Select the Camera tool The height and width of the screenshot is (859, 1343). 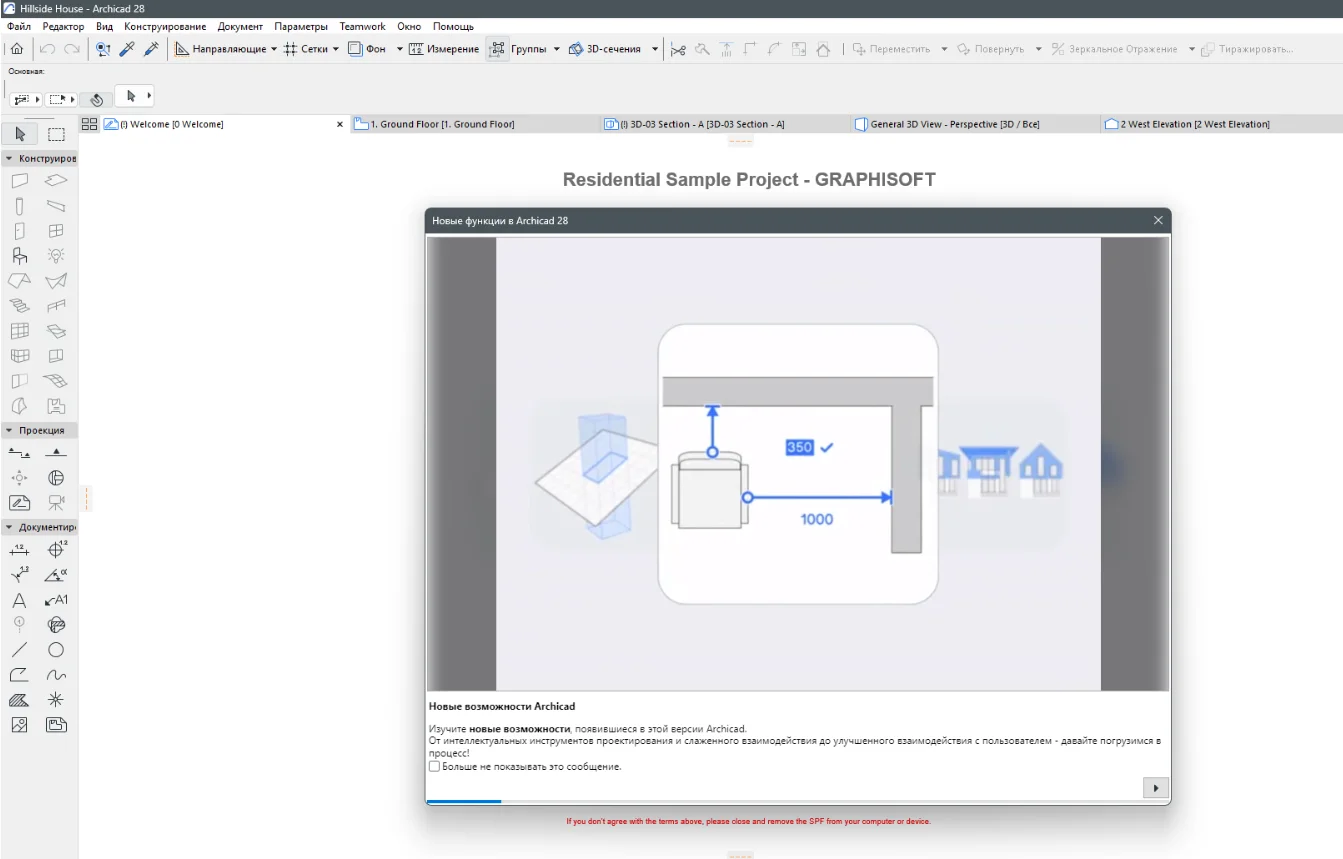click(56, 503)
